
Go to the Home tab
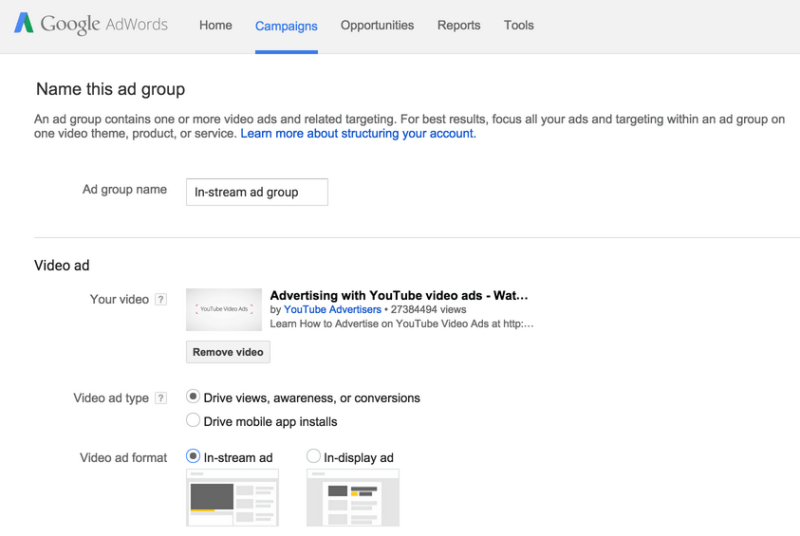coord(215,25)
